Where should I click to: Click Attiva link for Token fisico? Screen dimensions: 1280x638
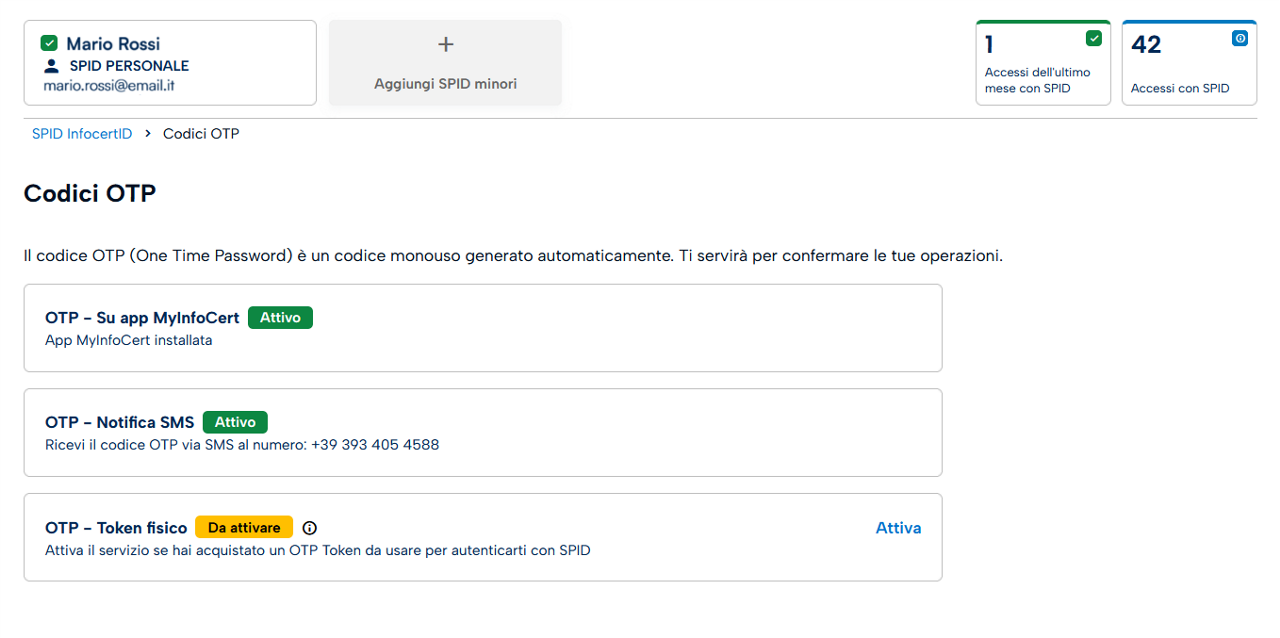[898, 528]
